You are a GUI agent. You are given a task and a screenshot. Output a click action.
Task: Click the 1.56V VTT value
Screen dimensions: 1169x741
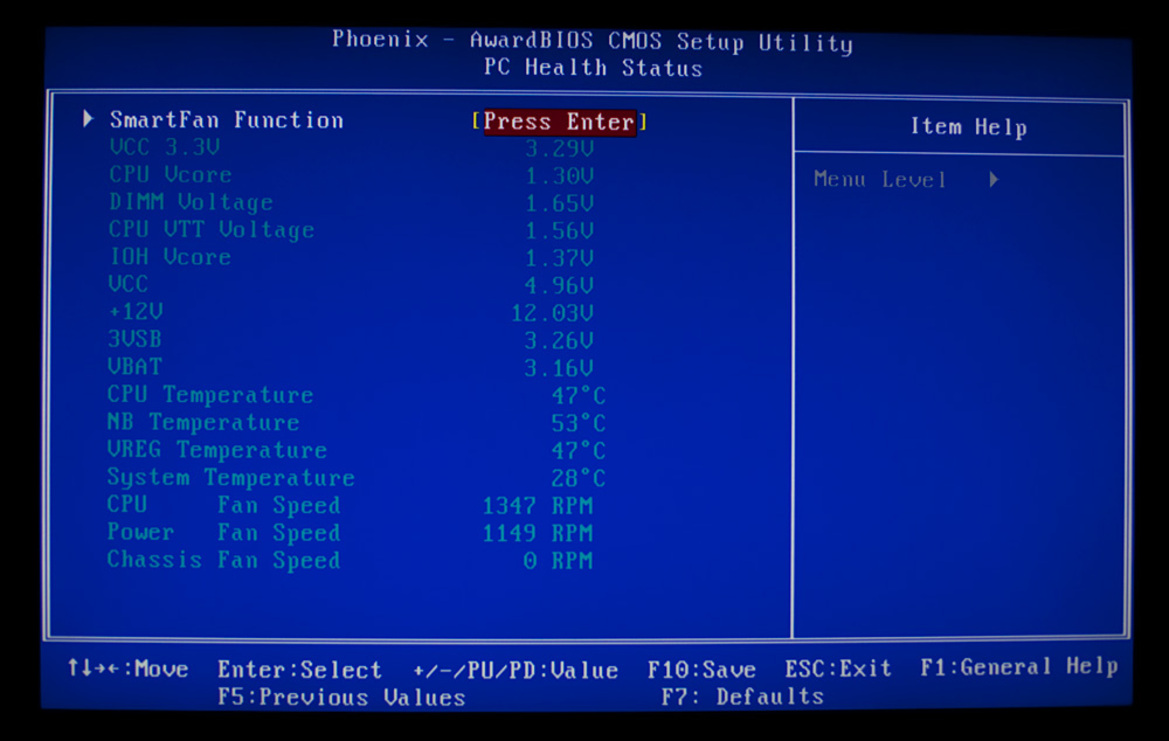click(559, 231)
